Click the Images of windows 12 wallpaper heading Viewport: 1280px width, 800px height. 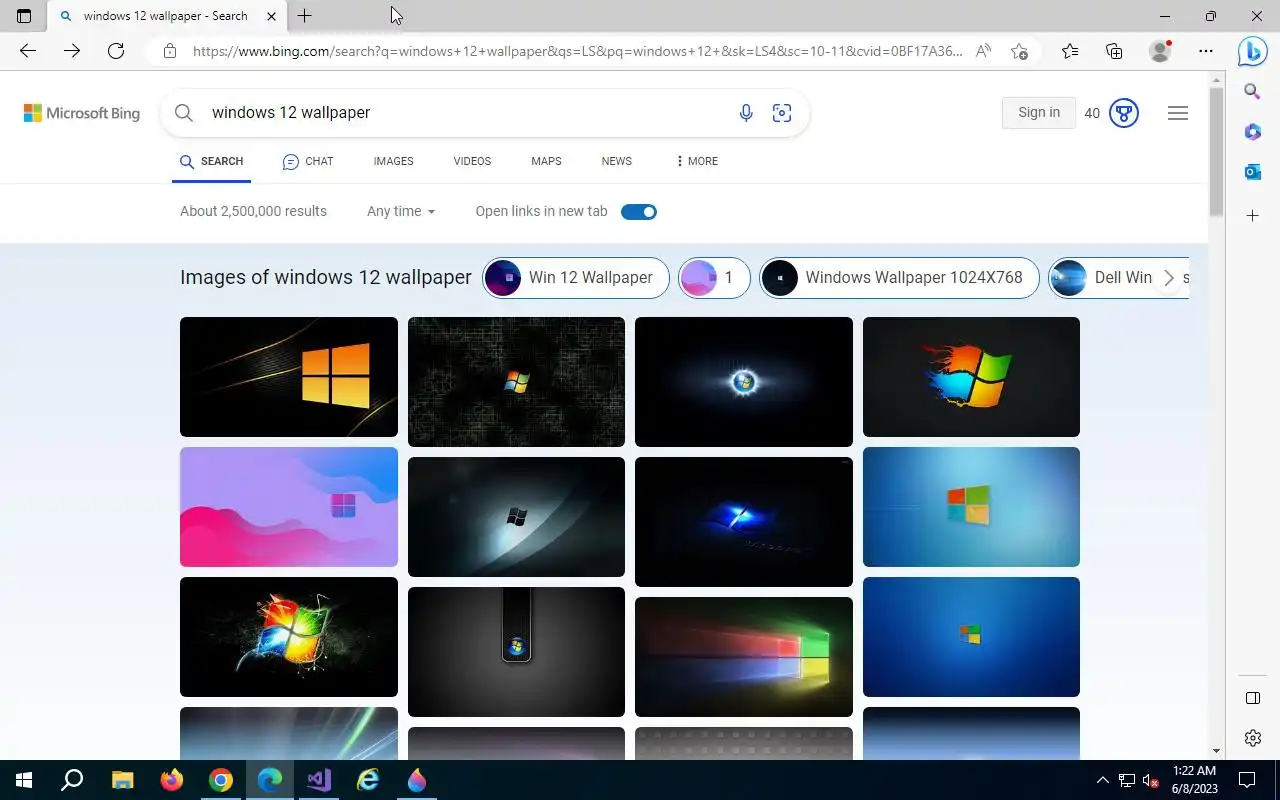point(326,277)
